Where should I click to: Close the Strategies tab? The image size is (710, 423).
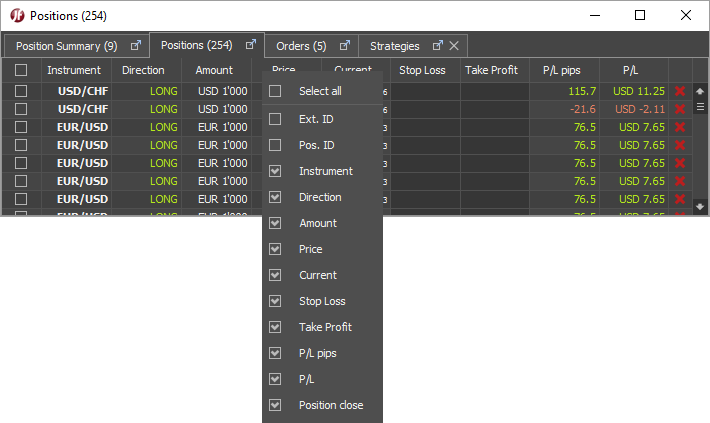(x=454, y=46)
